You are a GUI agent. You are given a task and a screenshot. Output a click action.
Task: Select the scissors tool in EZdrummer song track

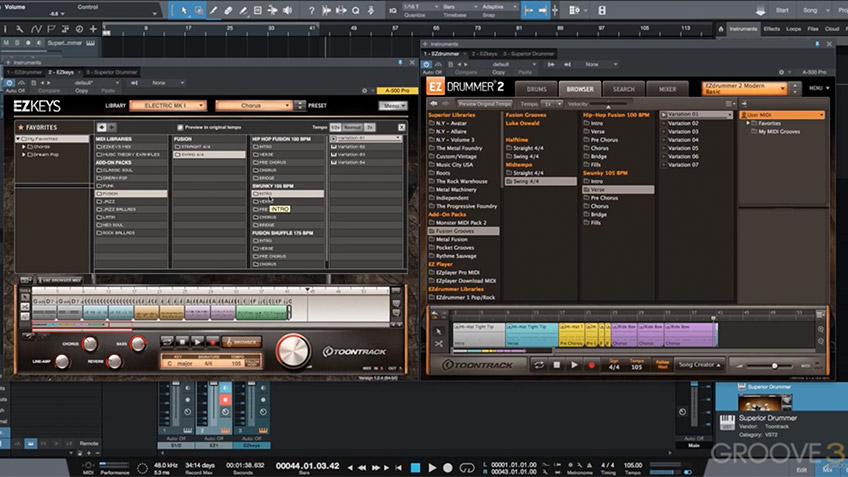coord(439,343)
